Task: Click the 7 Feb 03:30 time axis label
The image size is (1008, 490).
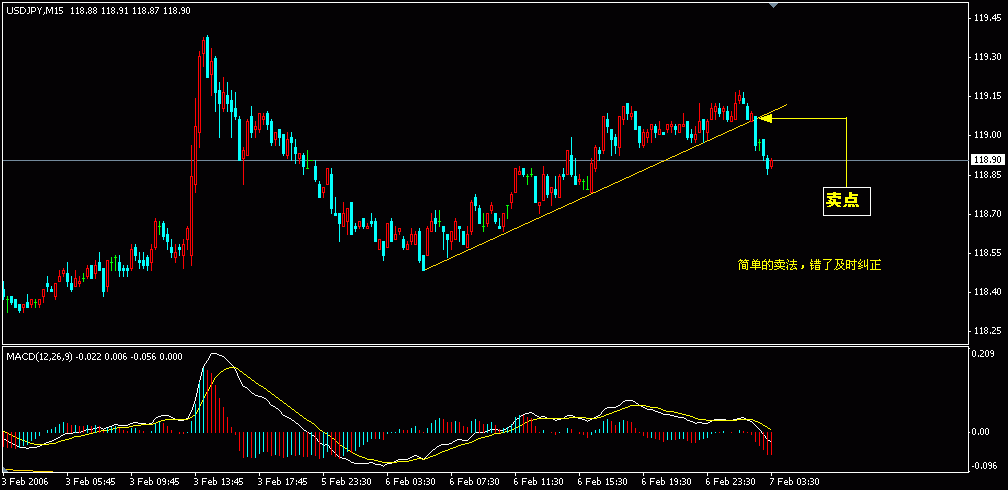Action: (794, 482)
